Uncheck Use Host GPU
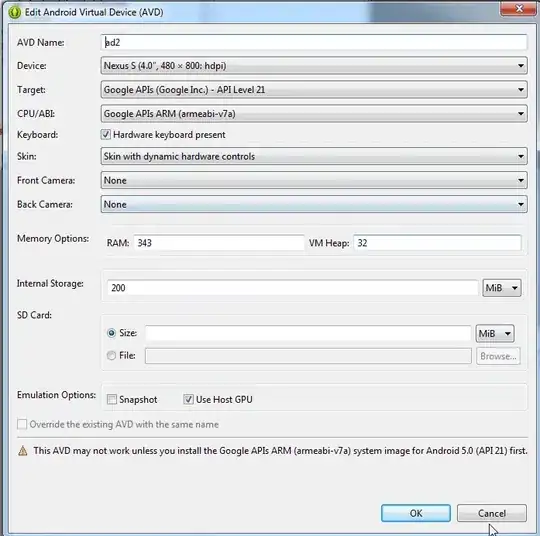Screen dimensions: 540x536 [188, 399]
